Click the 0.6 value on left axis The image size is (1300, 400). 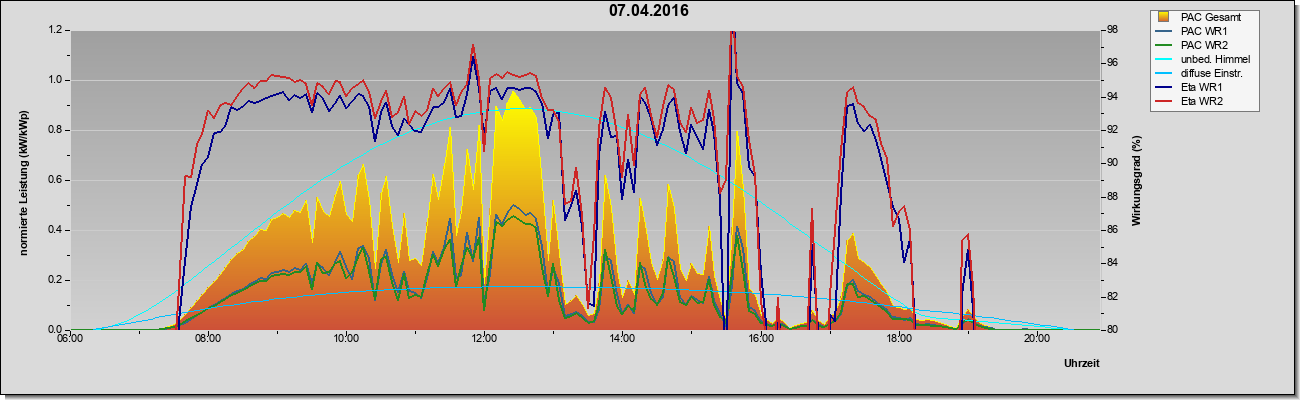(x=56, y=180)
